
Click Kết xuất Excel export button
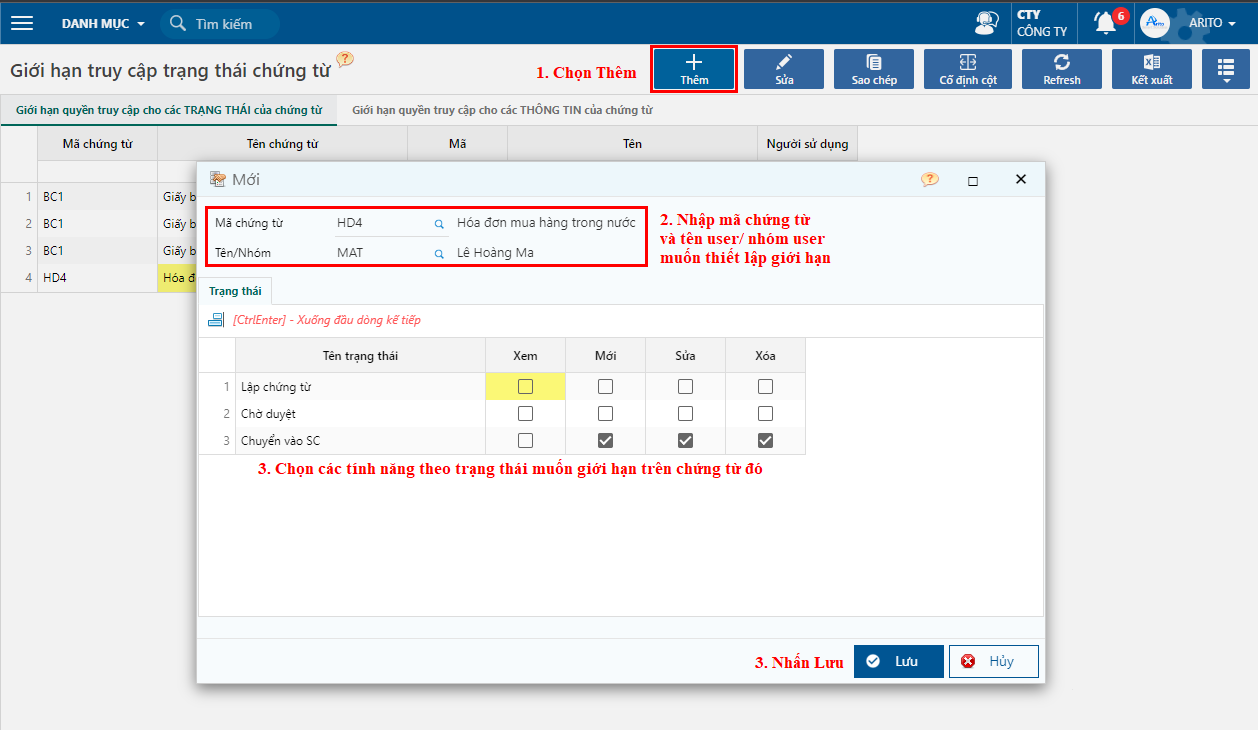pyautogui.click(x=1151, y=69)
